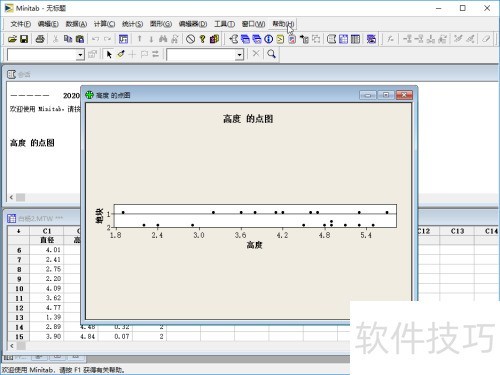Click cell with value 4.77
This screenshot has height=375, width=500.
47,307
